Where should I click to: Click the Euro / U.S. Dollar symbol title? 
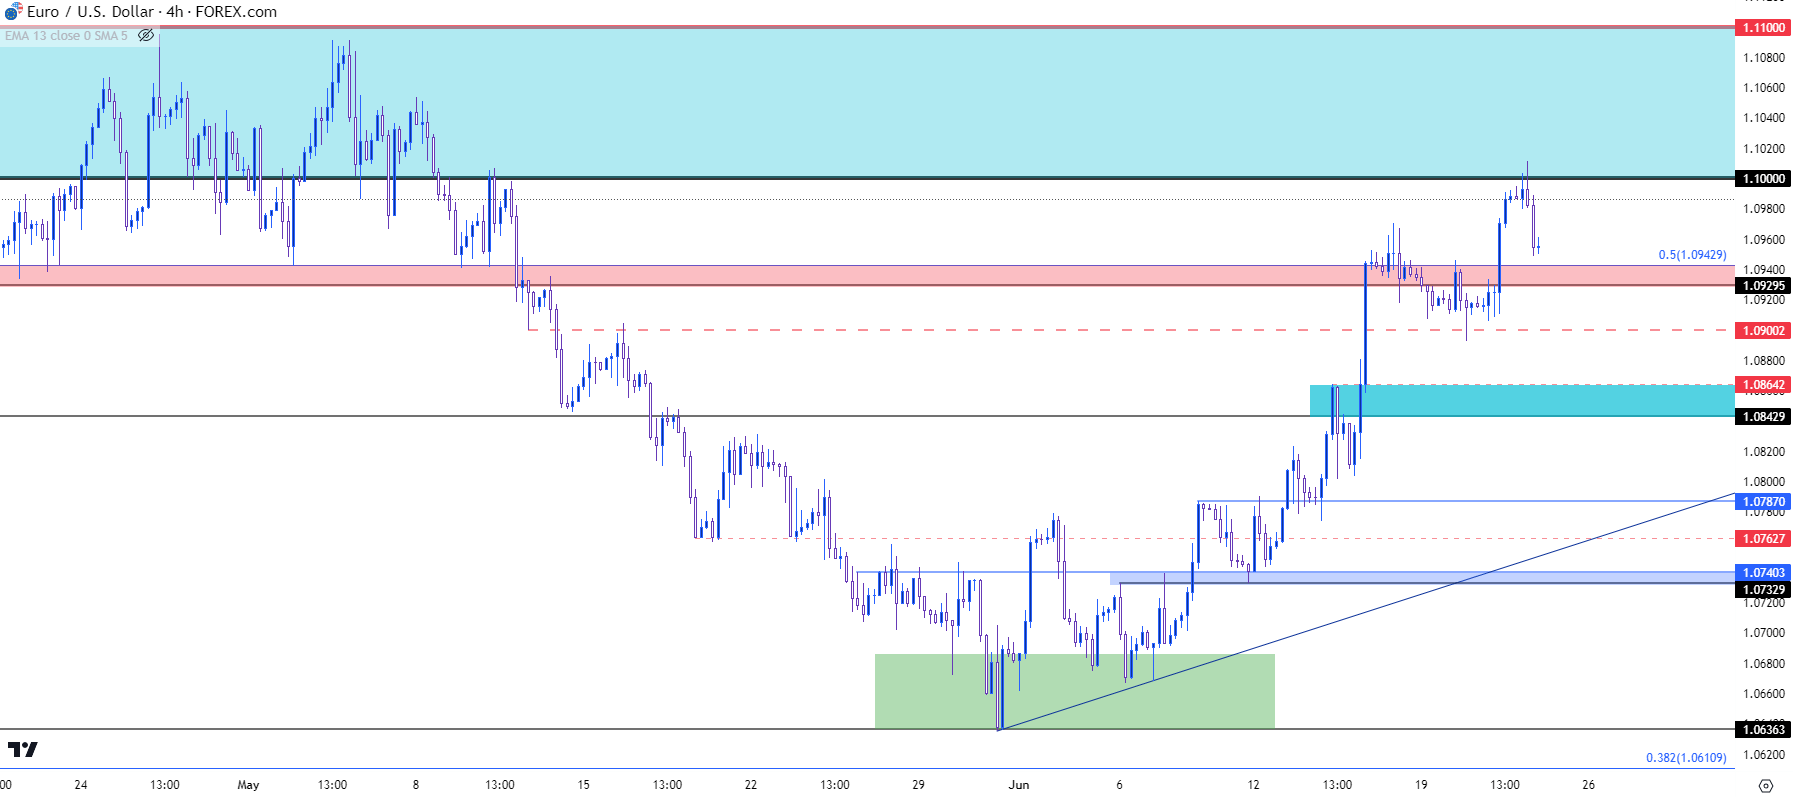(x=91, y=12)
